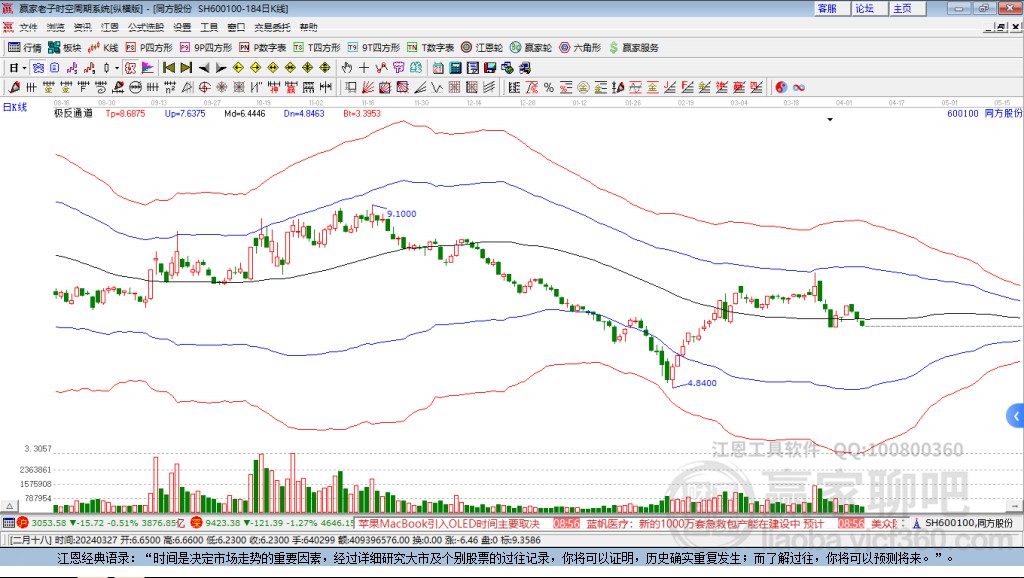Switch to the K线 candlestick chart
The height and width of the screenshot is (578, 1024).
point(103,48)
